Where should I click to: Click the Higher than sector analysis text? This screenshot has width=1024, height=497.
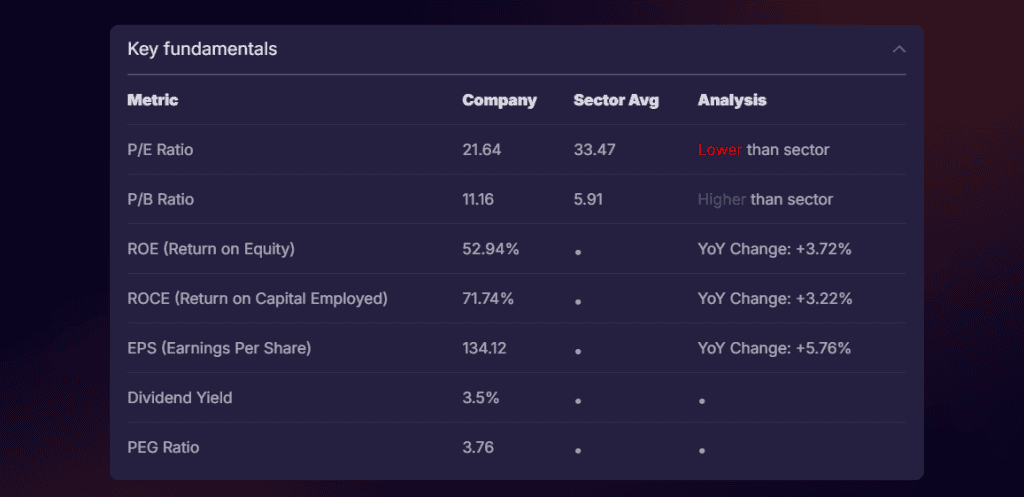[765, 199]
